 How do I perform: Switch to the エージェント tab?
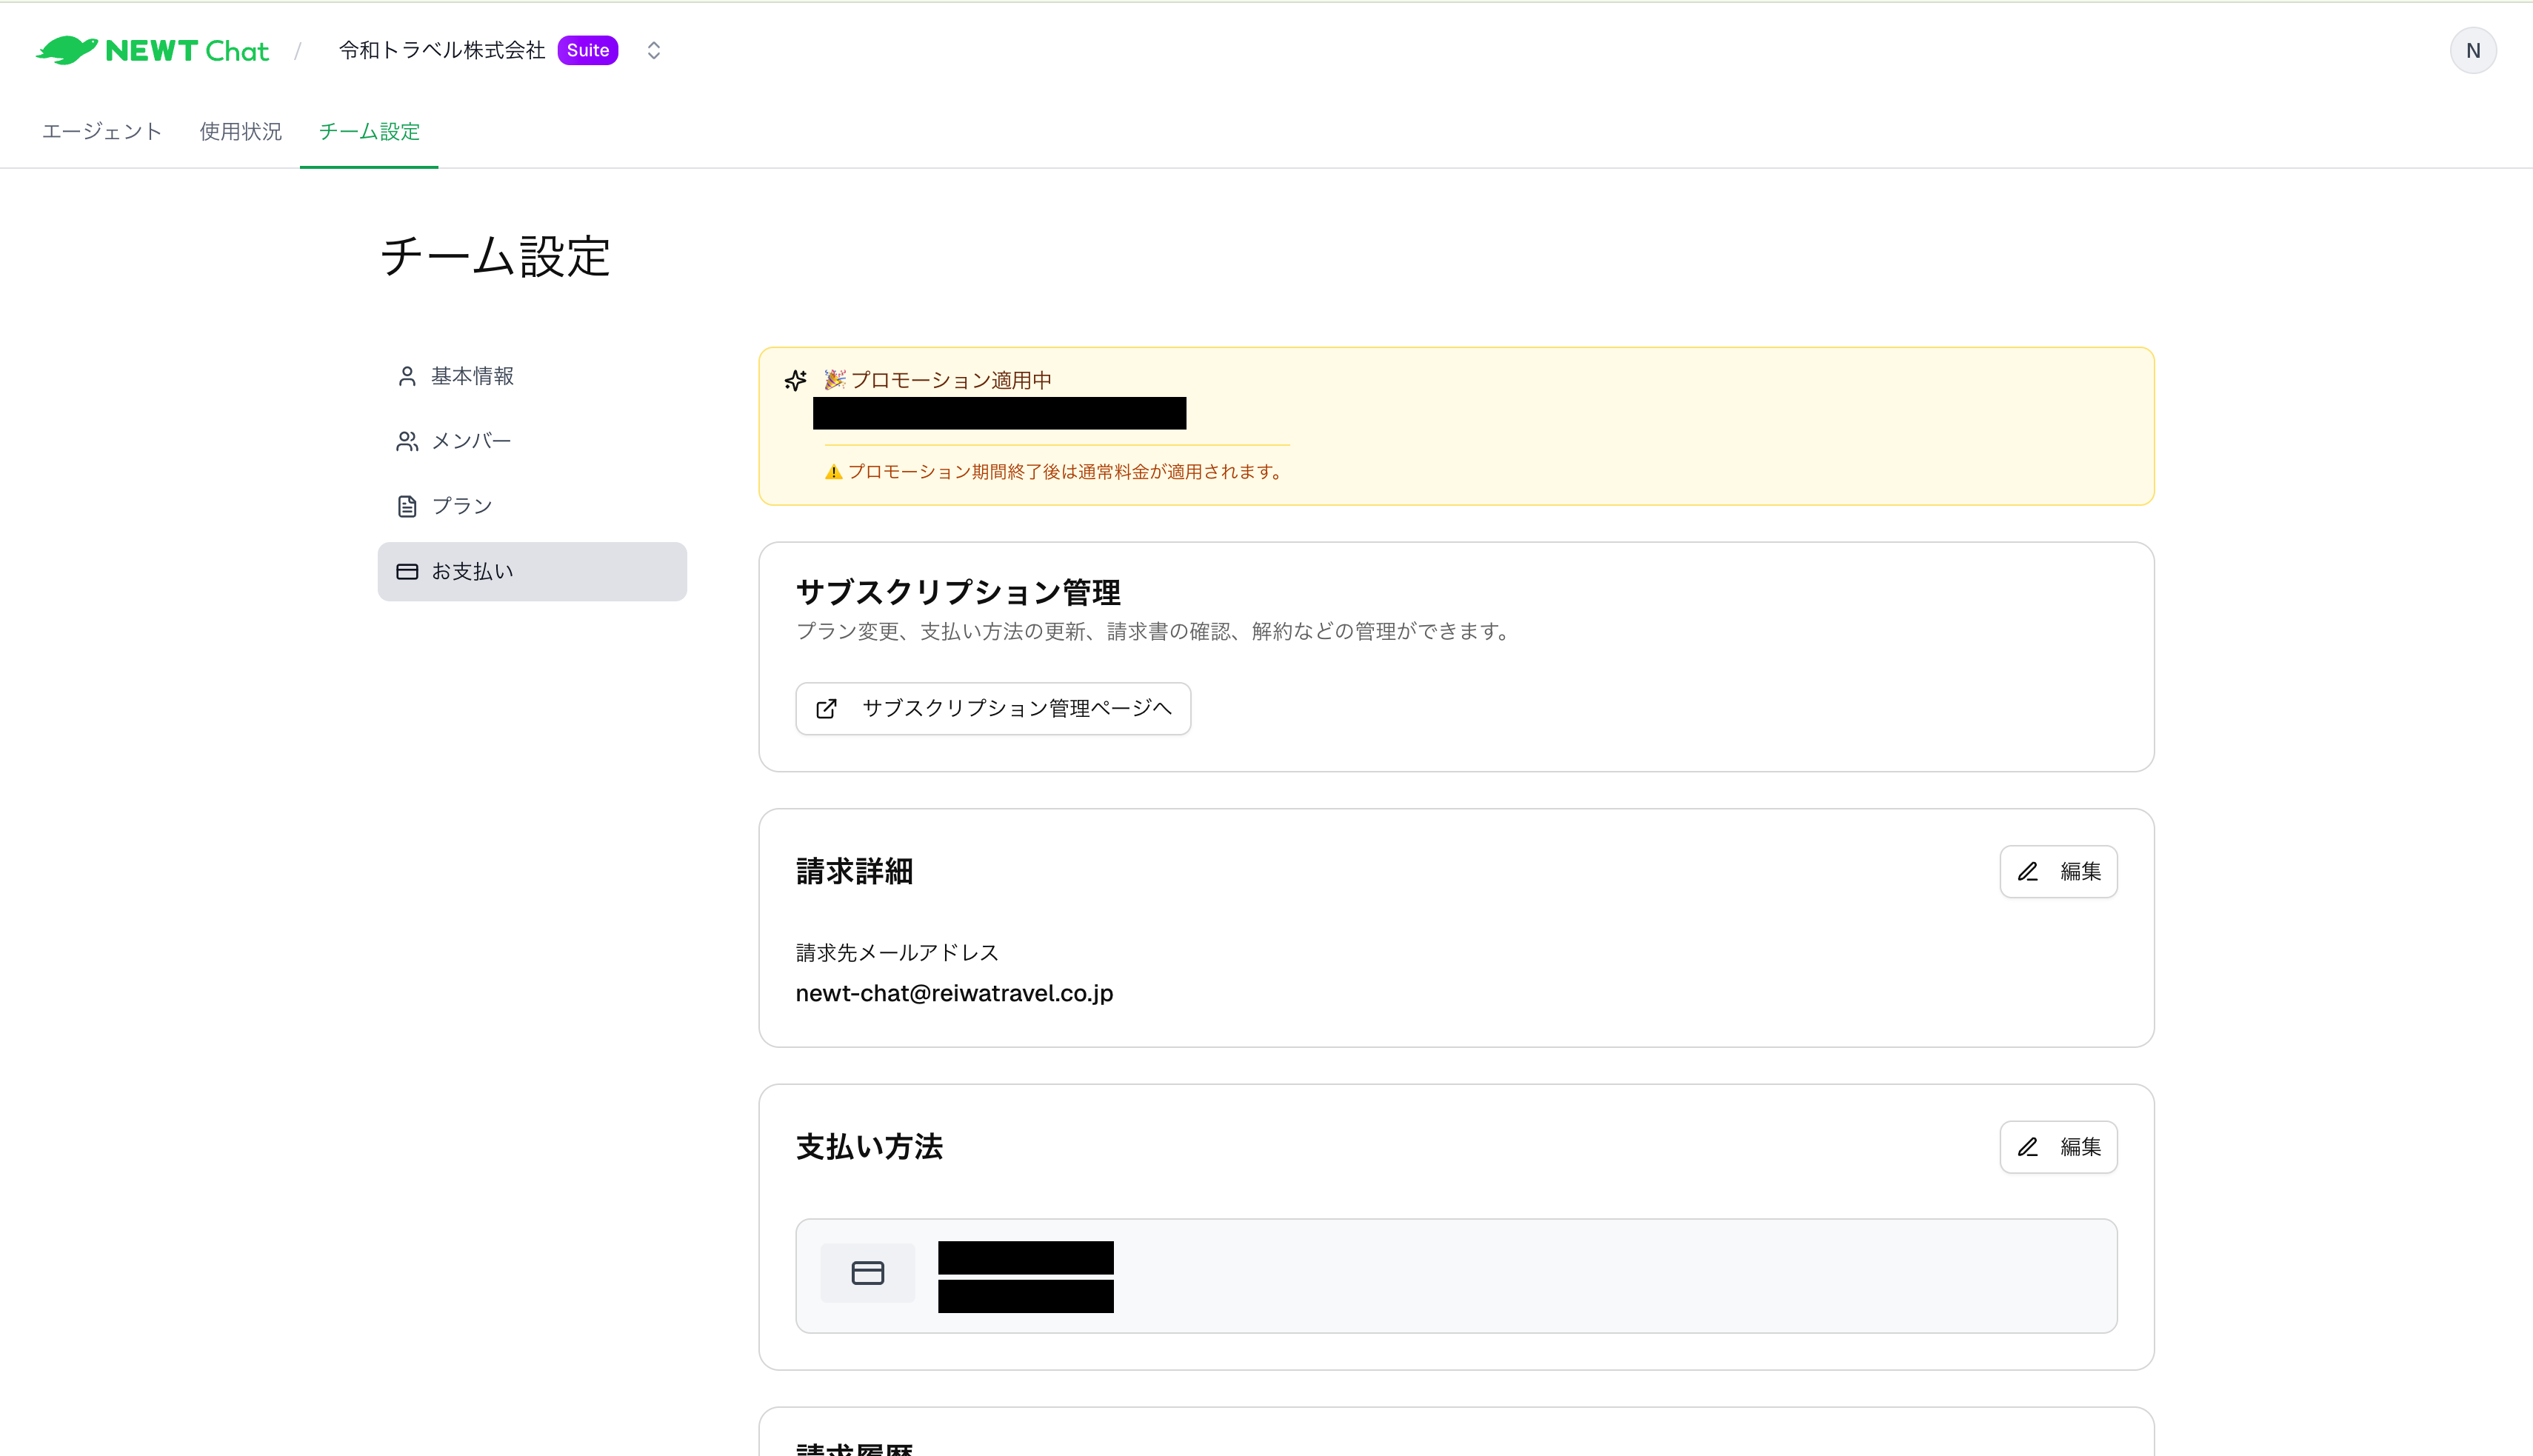[101, 131]
